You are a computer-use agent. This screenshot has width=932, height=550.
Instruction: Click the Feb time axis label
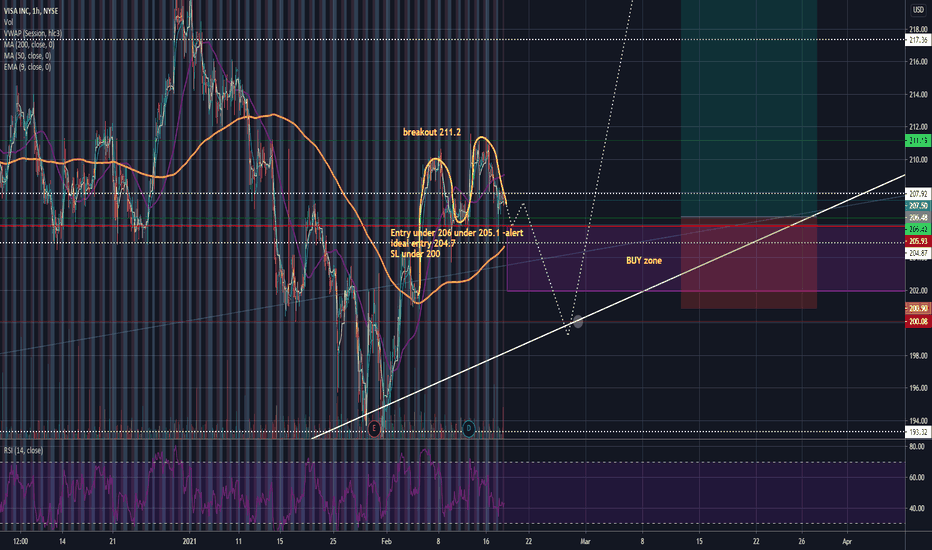point(386,542)
